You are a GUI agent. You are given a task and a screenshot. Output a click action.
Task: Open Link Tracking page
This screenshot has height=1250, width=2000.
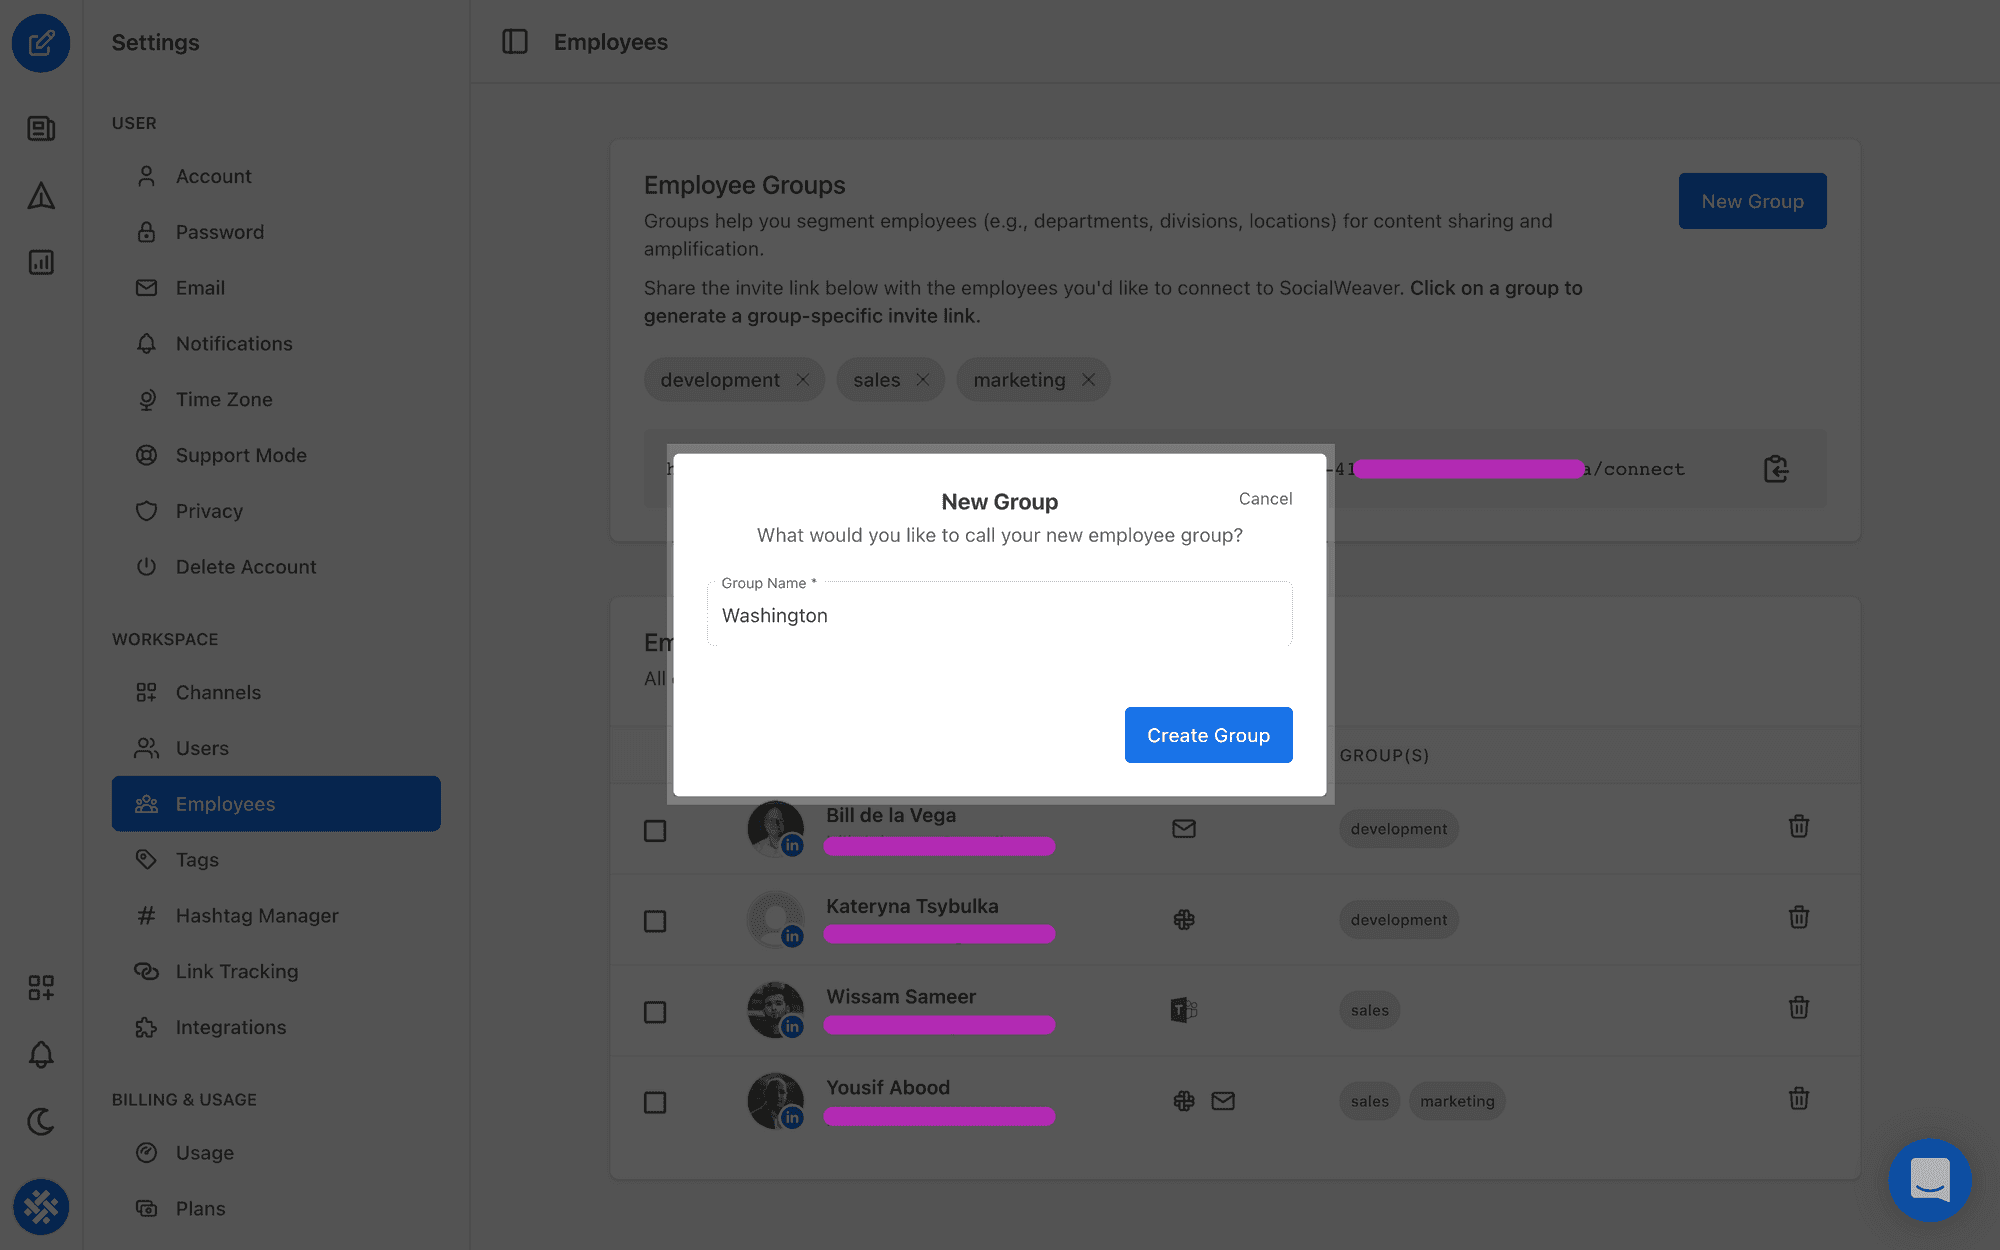point(276,972)
